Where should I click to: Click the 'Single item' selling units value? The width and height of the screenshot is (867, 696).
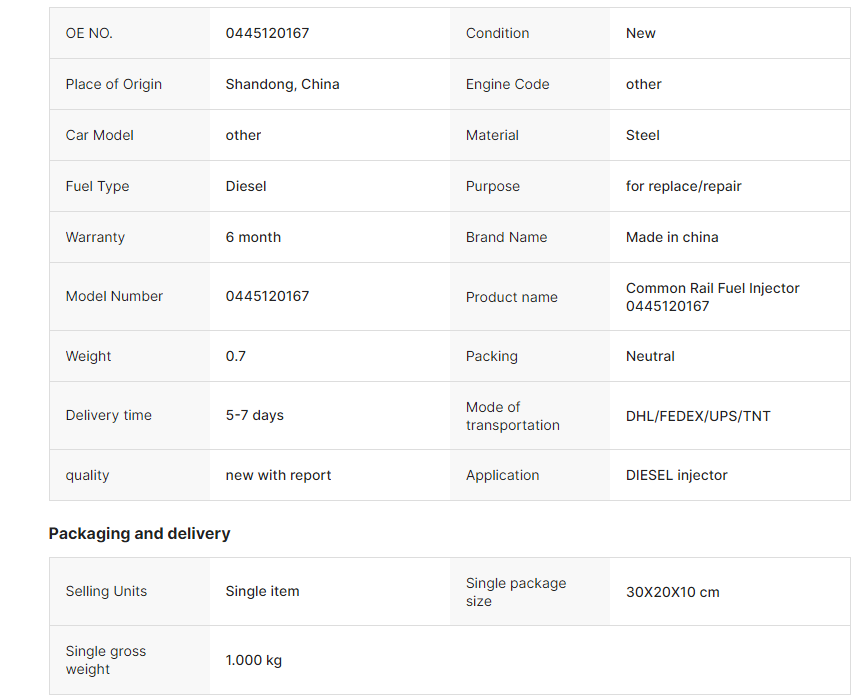pyautogui.click(x=262, y=591)
